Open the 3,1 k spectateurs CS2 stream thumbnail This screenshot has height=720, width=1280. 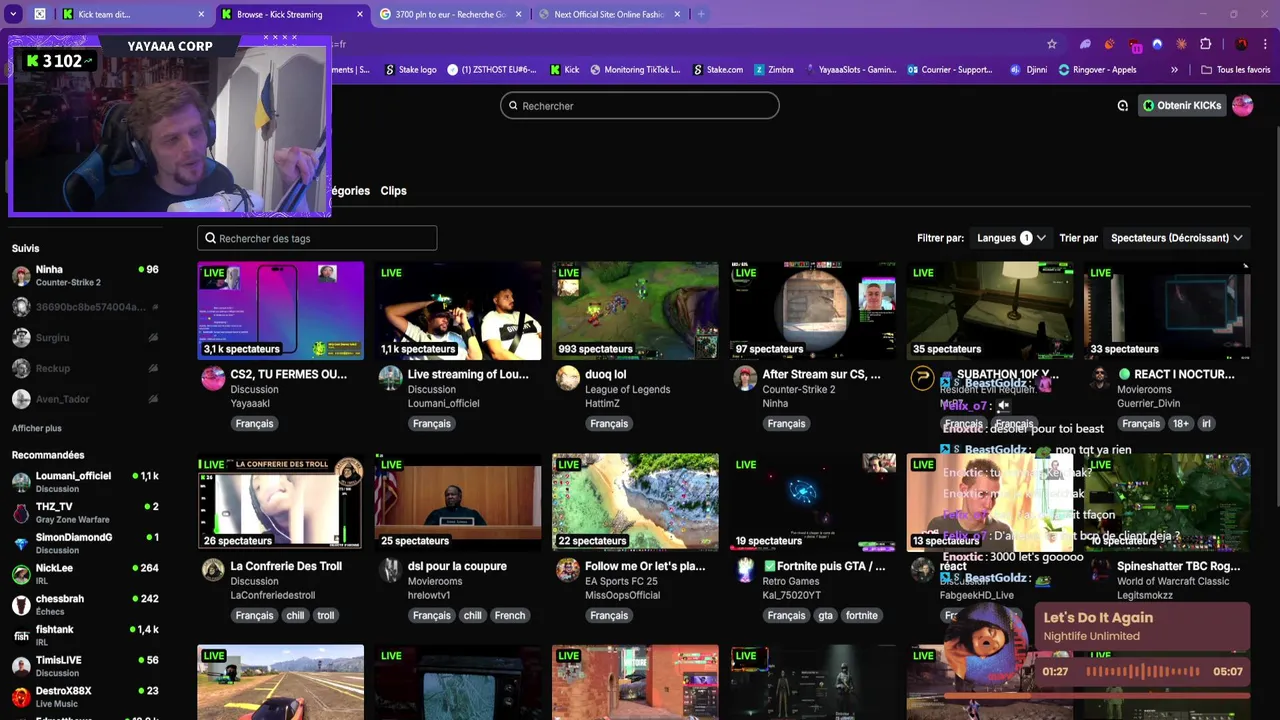coord(281,311)
